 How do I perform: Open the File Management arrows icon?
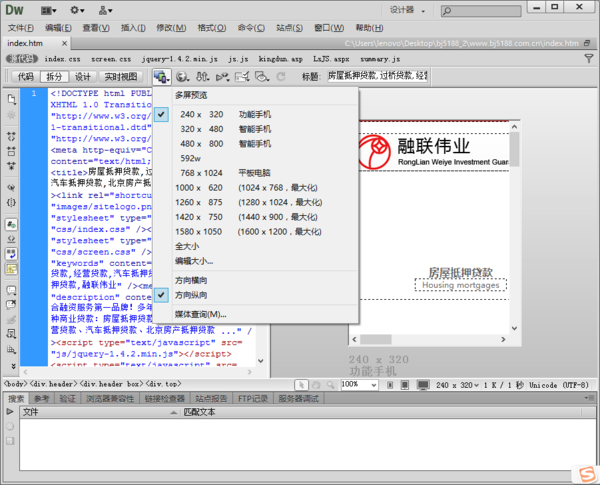click(x=202, y=77)
